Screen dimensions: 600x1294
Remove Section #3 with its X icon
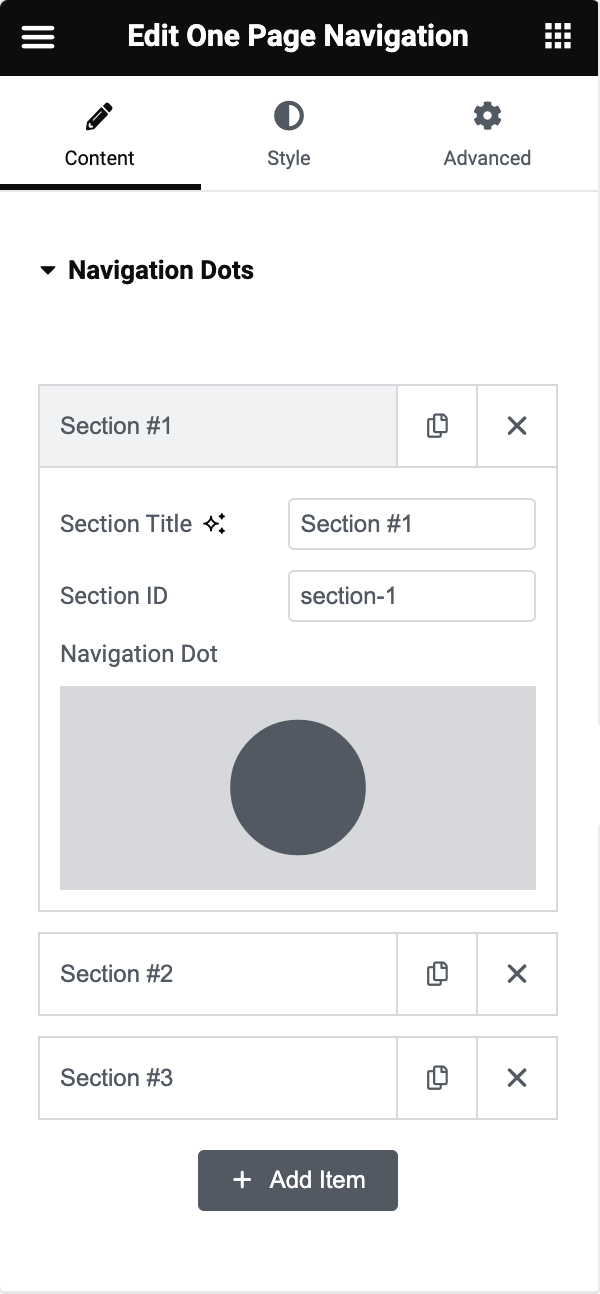pyautogui.click(x=517, y=1077)
